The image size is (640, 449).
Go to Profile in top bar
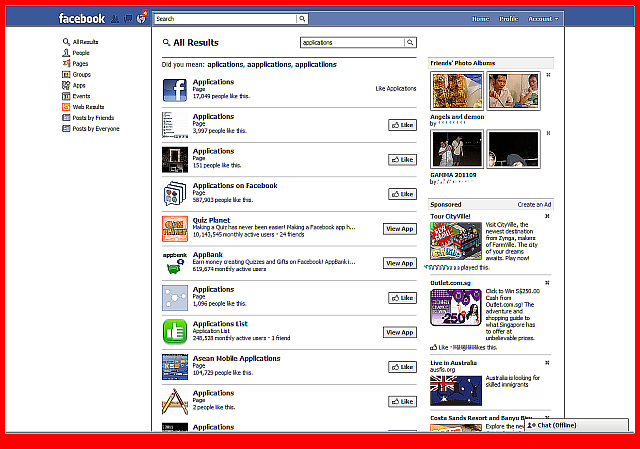(509, 19)
